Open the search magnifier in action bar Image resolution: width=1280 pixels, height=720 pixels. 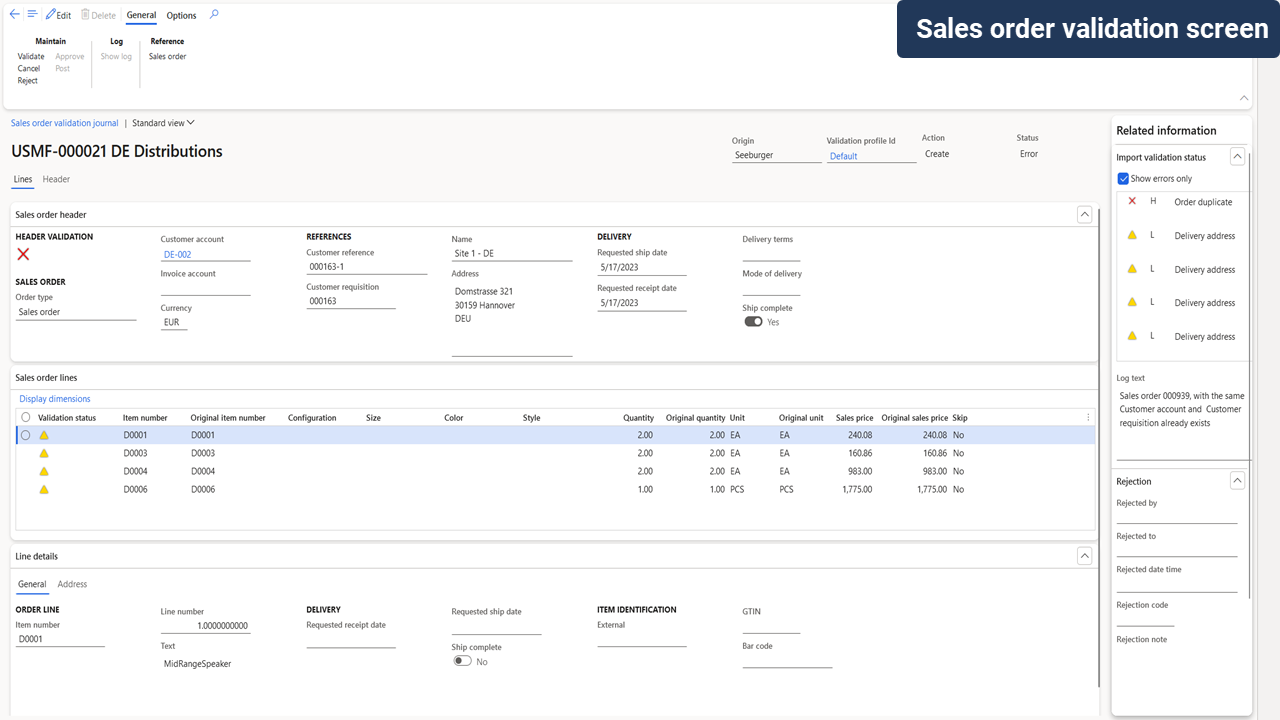click(x=214, y=15)
